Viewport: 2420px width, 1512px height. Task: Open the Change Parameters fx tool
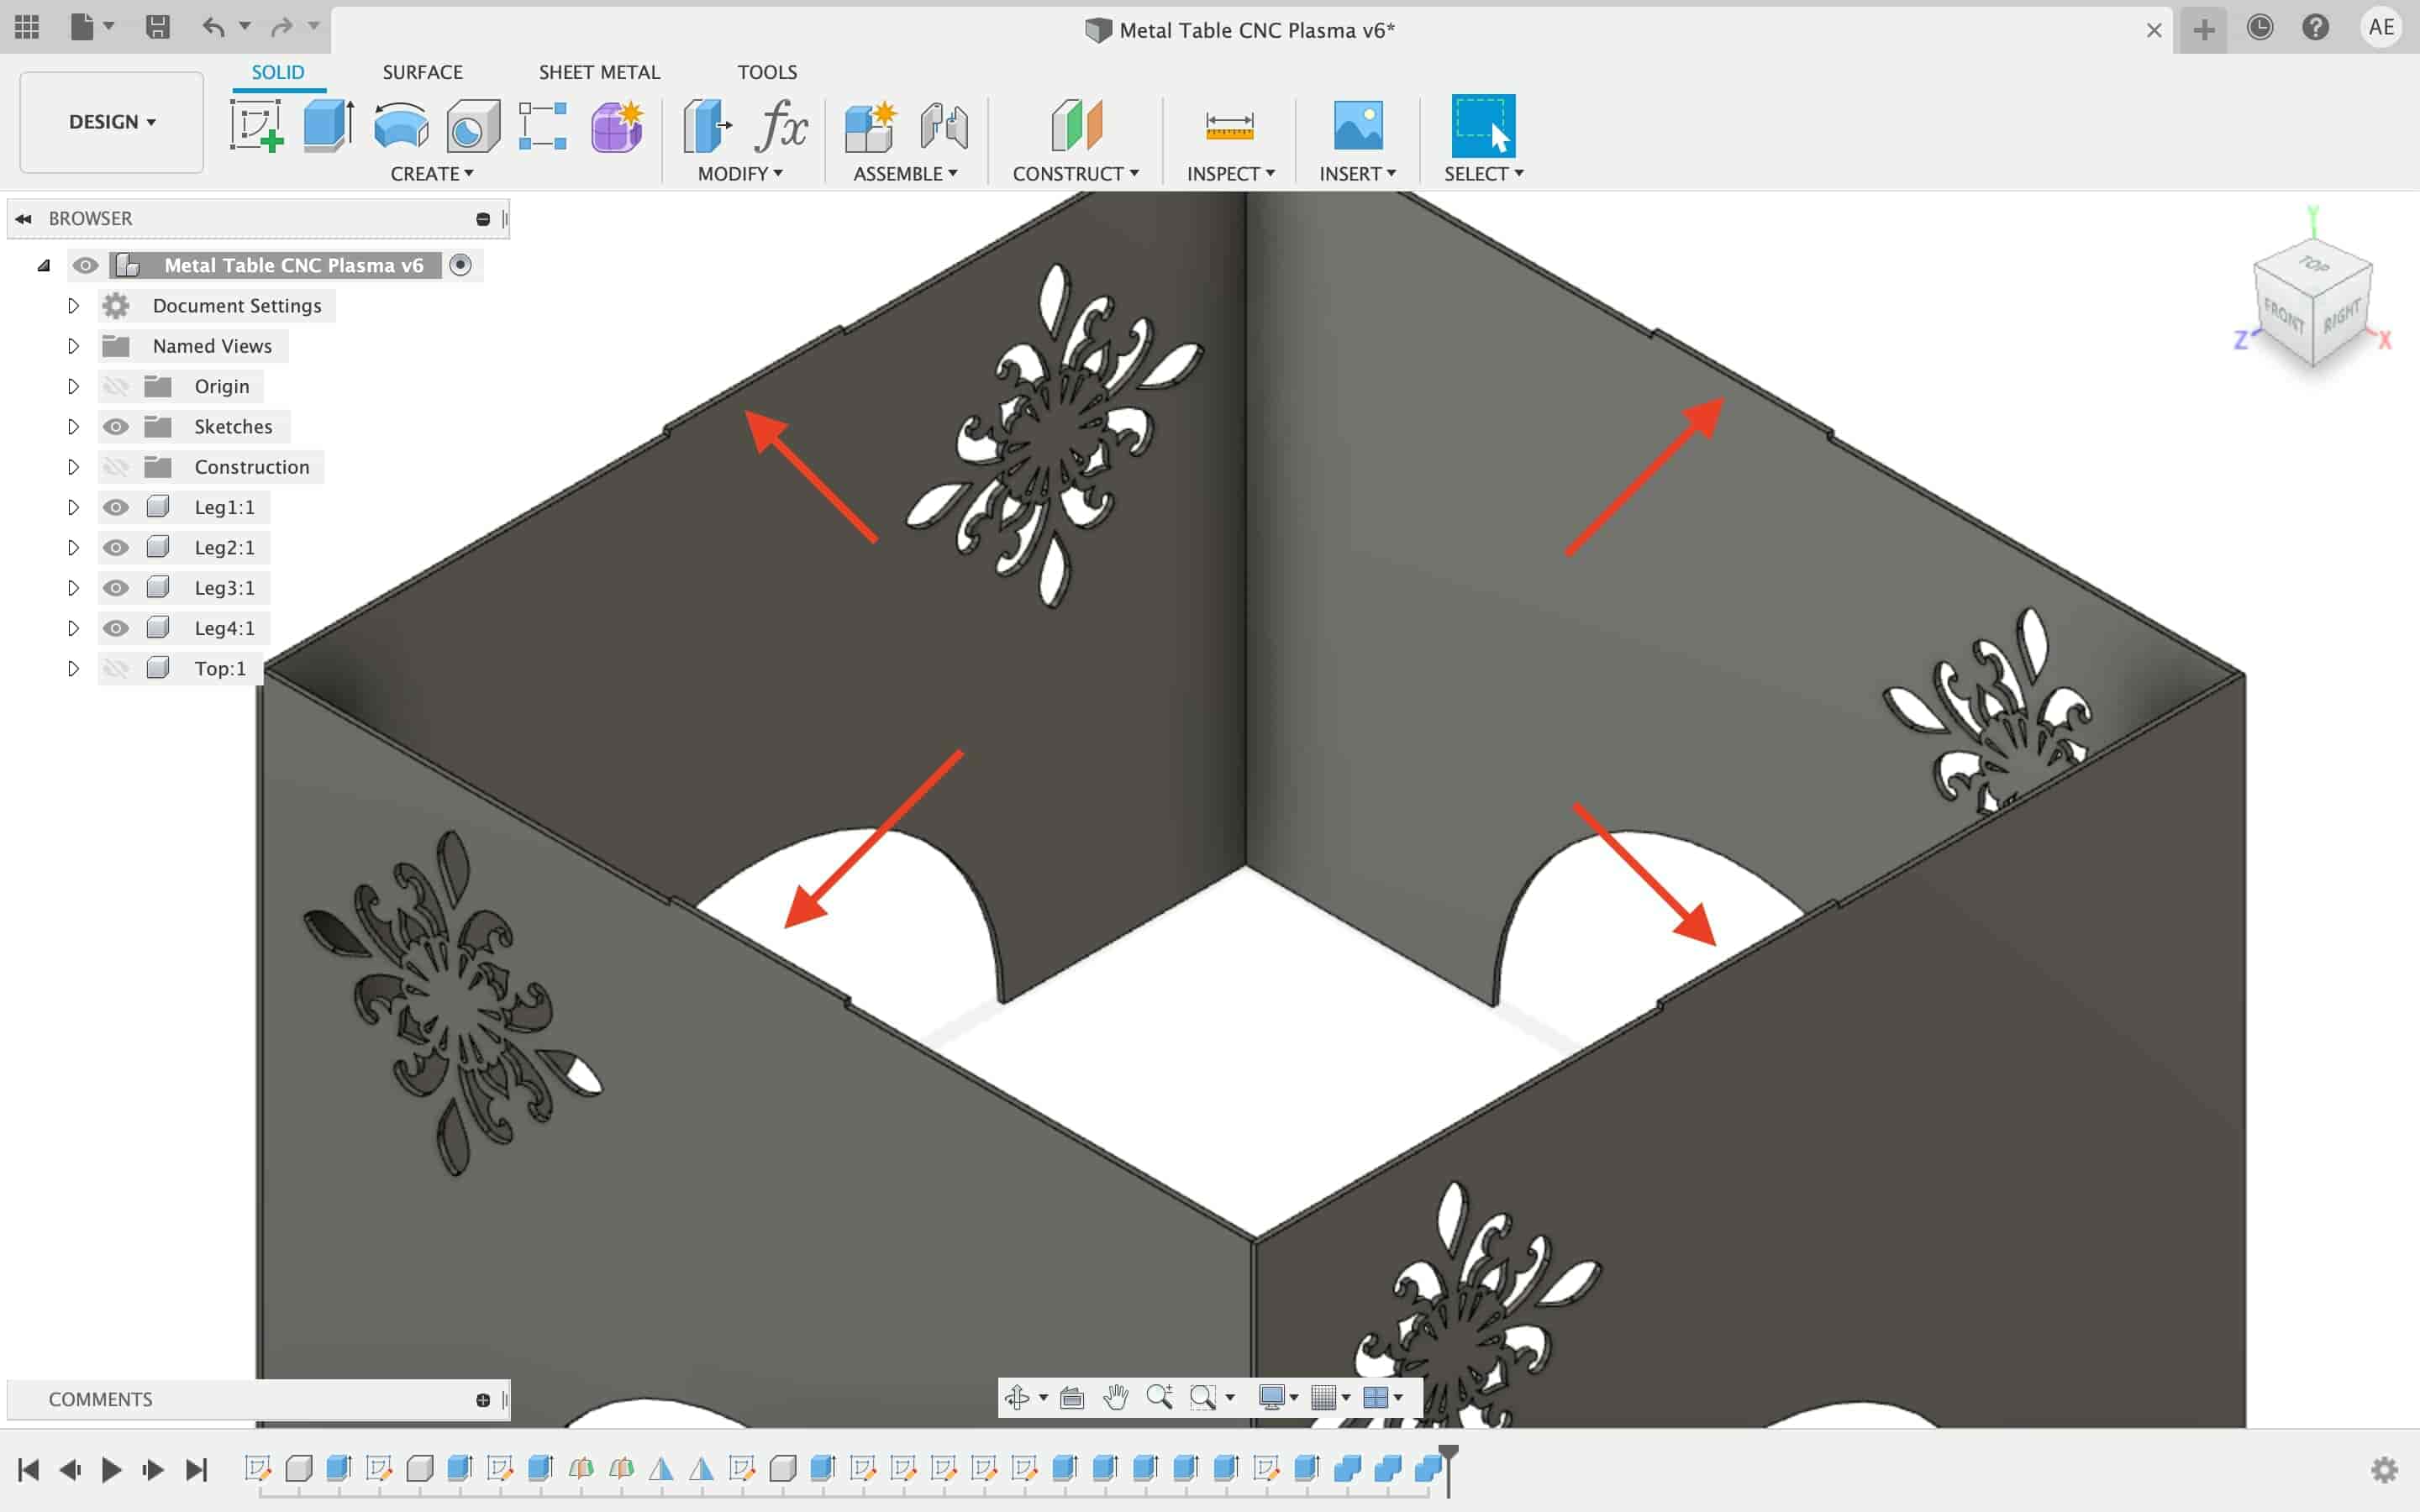(x=781, y=126)
